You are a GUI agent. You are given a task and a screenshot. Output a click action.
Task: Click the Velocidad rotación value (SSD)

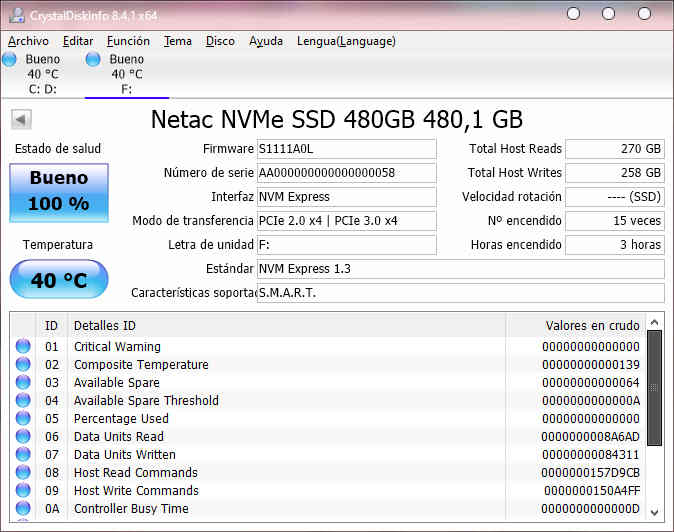pyautogui.click(x=615, y=197)
